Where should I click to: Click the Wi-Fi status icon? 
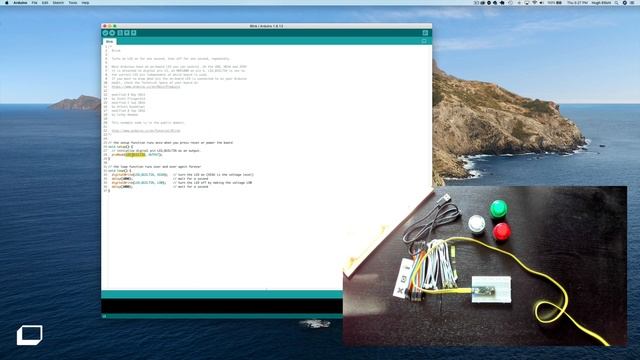click(x=534, y=2)
